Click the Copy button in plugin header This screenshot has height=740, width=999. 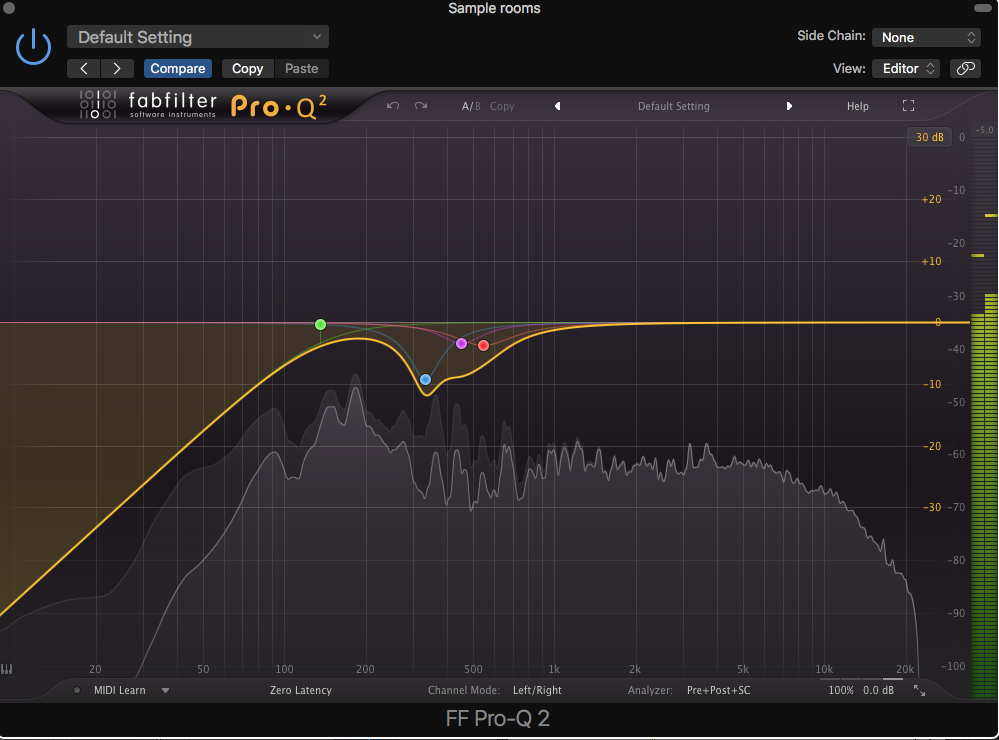click(247, 68)
